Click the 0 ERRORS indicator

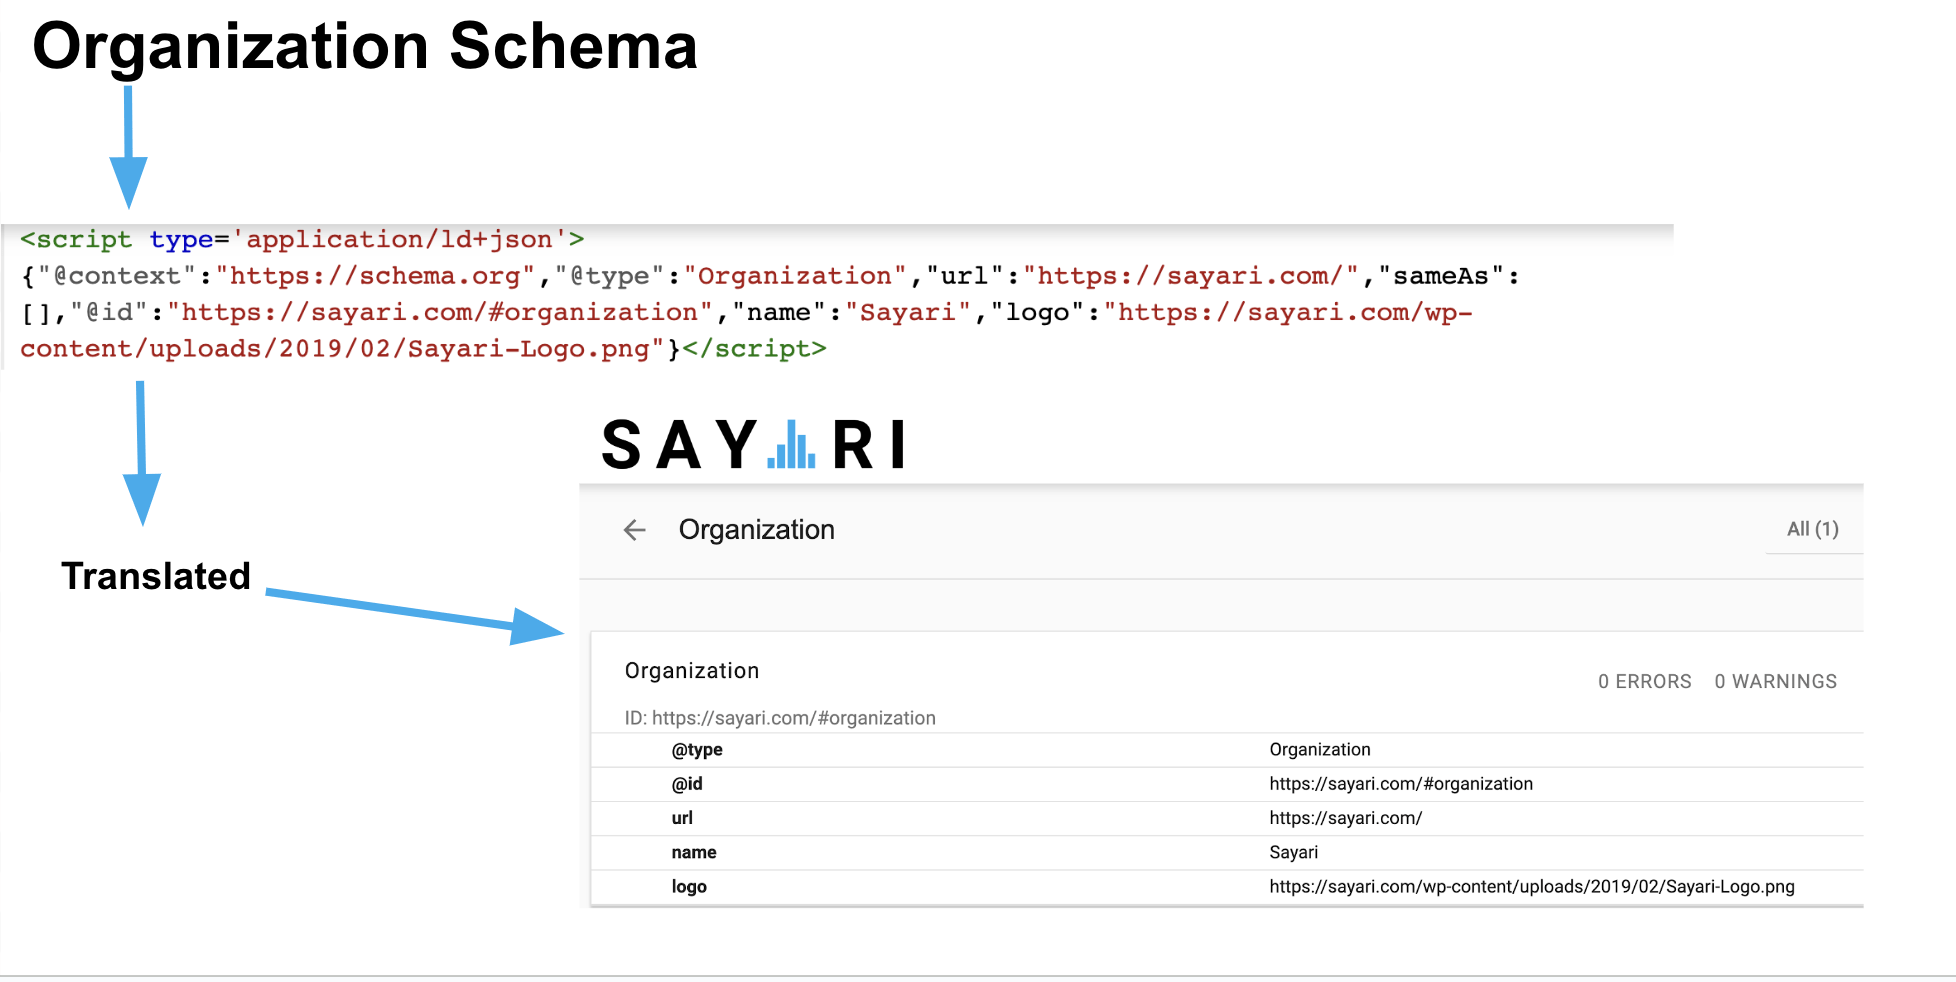click(1644, 681)
